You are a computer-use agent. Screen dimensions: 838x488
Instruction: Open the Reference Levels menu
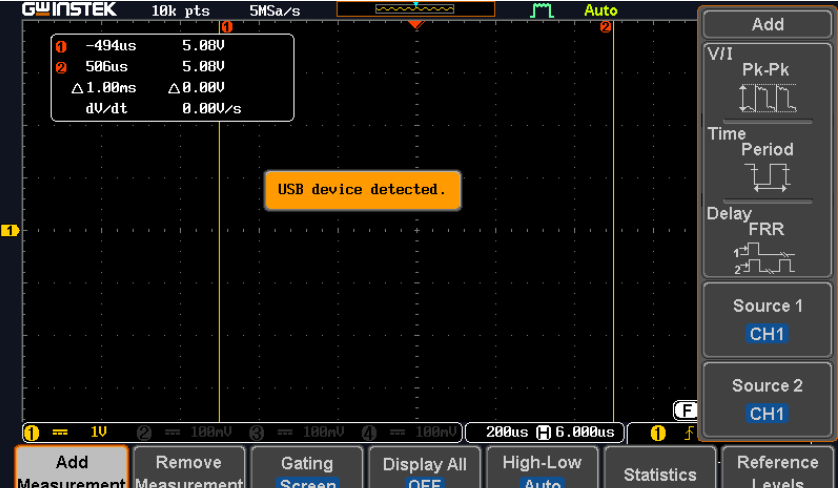point(777,468)
